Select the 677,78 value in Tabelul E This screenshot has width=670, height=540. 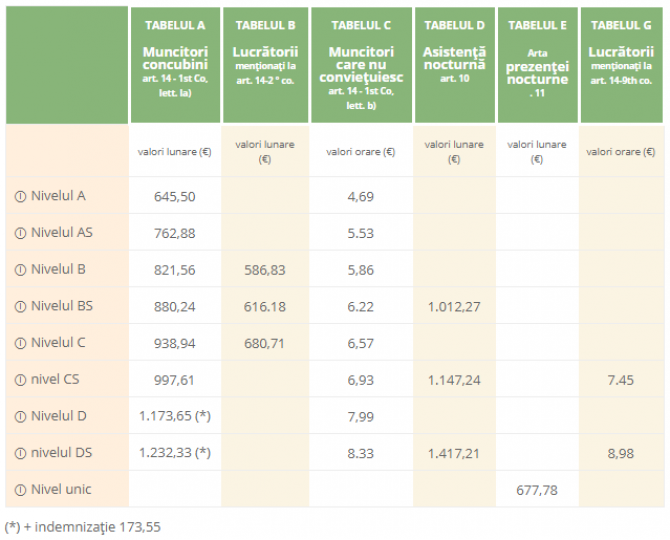pos(537,490)
